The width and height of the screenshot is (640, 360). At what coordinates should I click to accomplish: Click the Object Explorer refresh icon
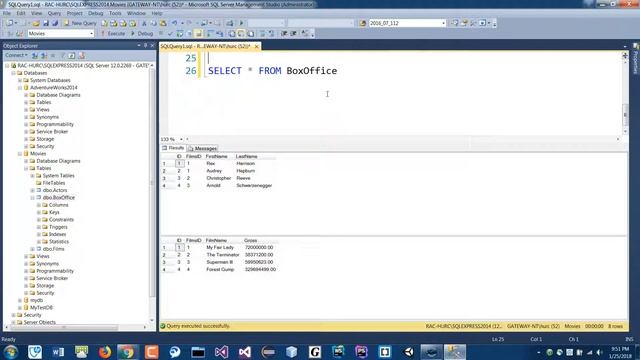coord(72,55)
